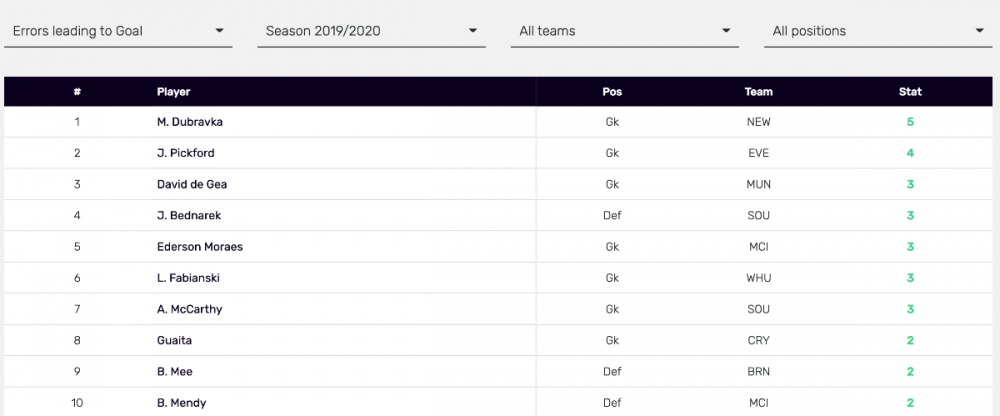Screen dimensions: 1000x416
Task: Expand the Season 2019/2020 dropdown
Action: click(x=371, y=31)
